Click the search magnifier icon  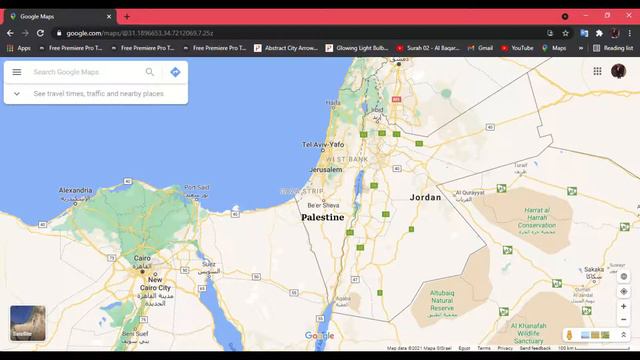point(150,72)
